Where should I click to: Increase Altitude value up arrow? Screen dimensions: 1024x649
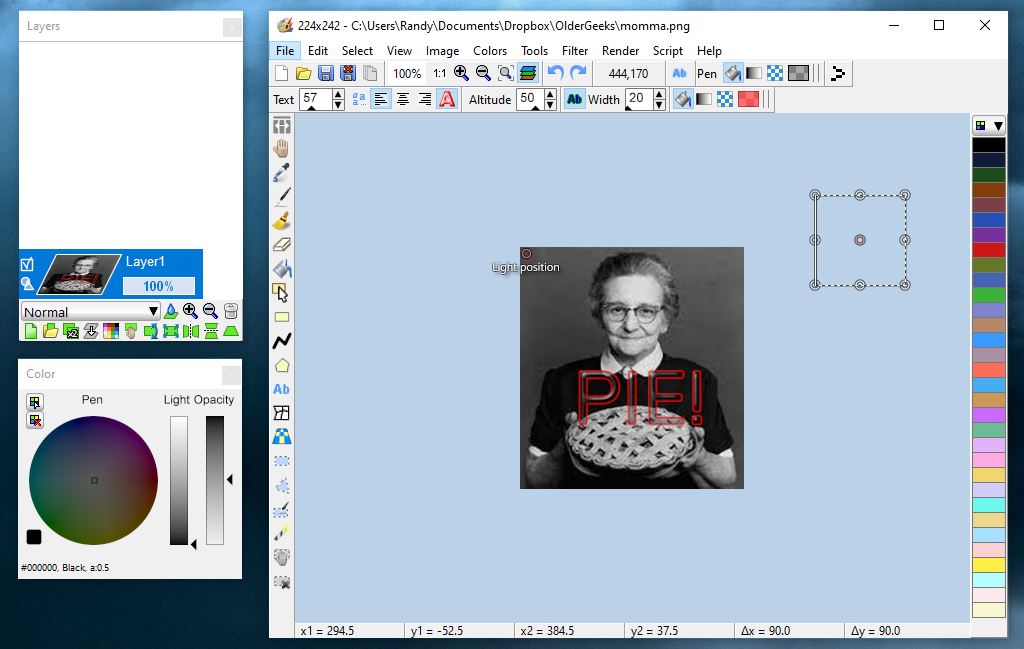pyautogui.click(x=550, y=95)
